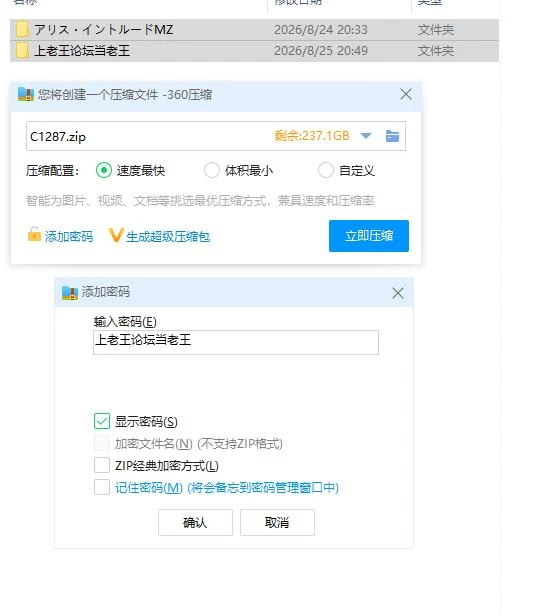The image size is (555, 616).
Task: Click the 生成超级压缩包 link
Action: pyautogui.click(x=168, y=236)
